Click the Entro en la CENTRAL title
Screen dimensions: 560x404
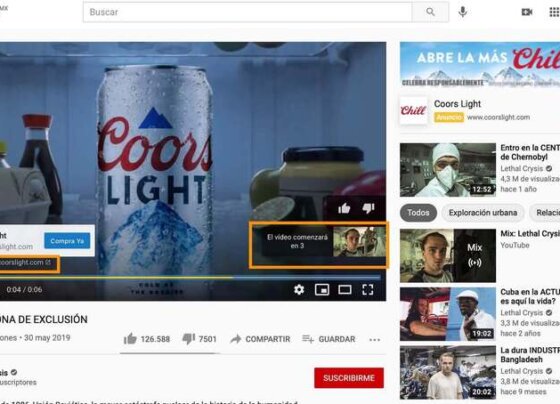click(x=530, y=152)
